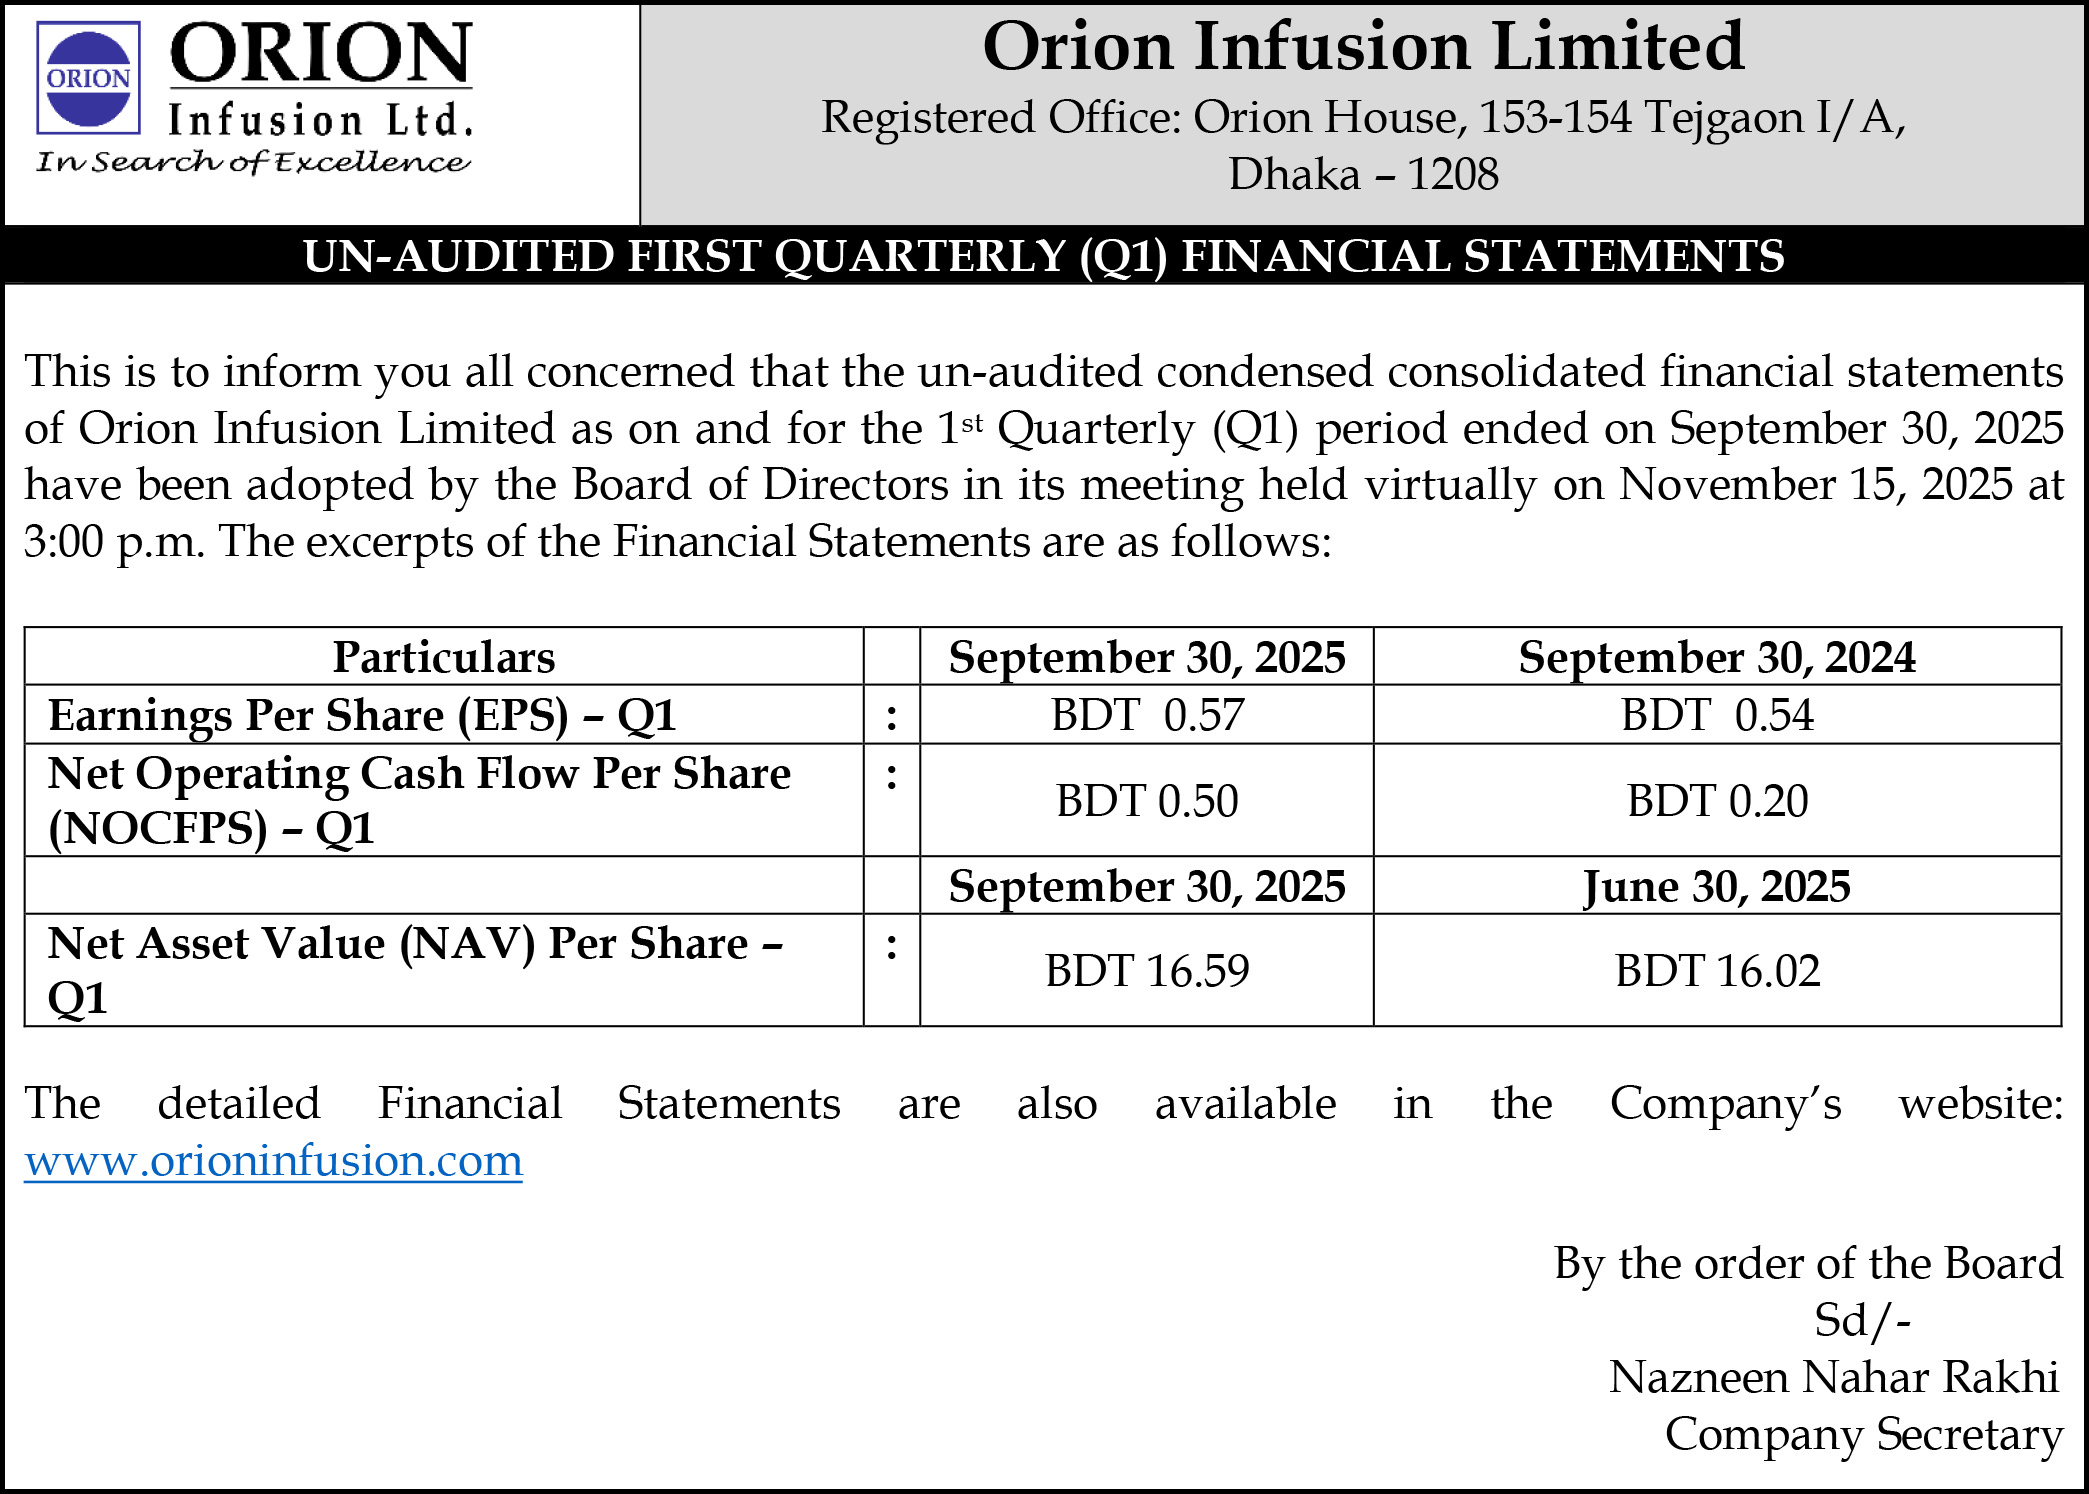Select the Un-Audited First Quarterly banner heading

click(x=1044, y=256)
